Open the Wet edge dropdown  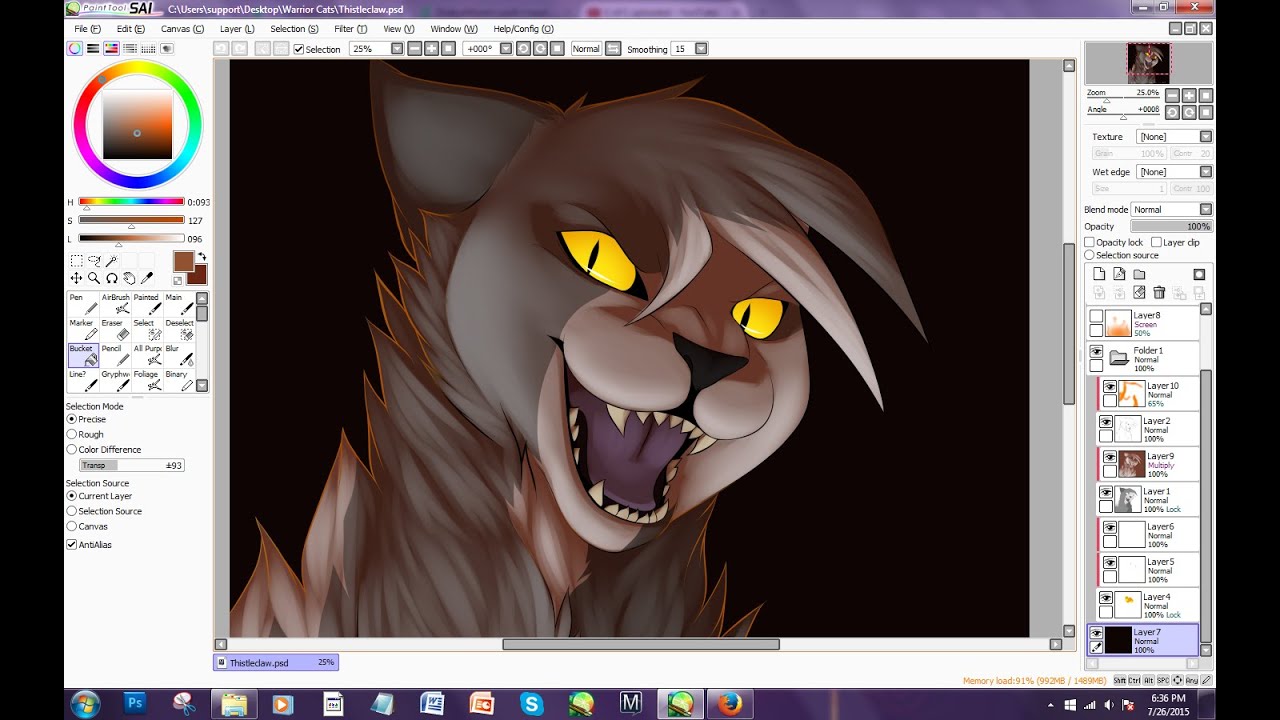coord(1205,172)
